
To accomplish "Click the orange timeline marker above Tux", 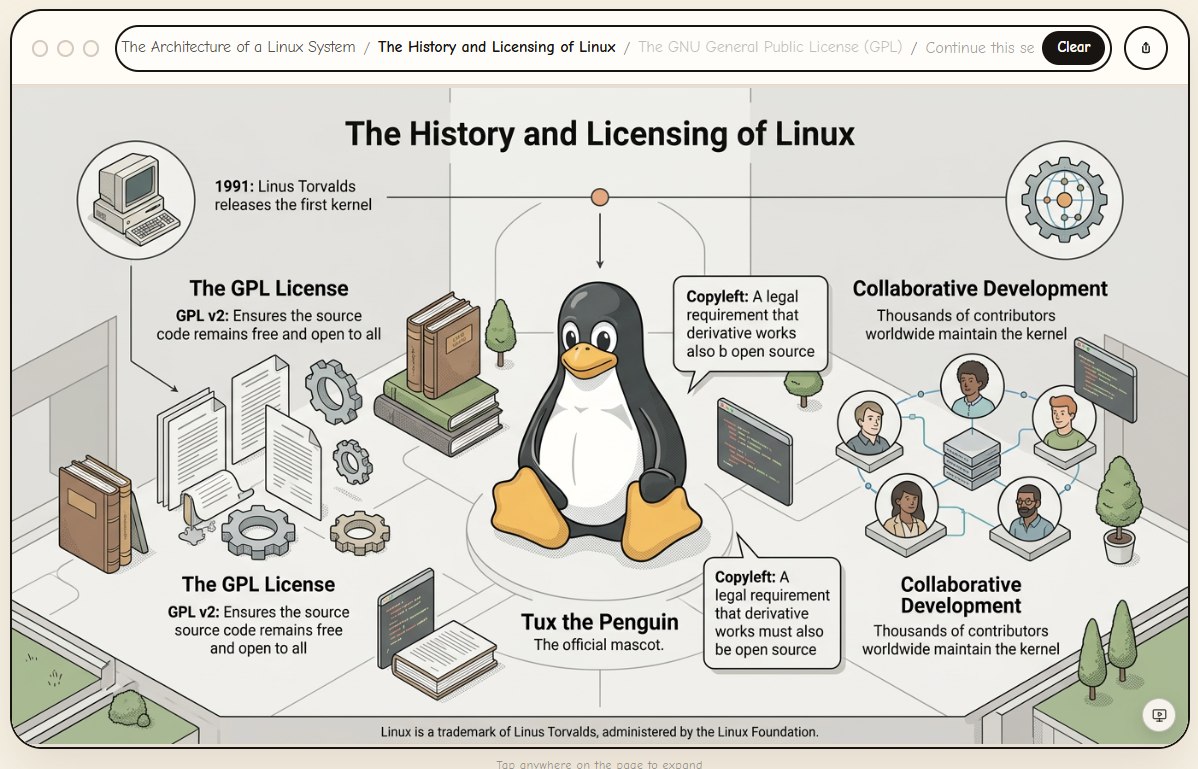I will [599, 197].
